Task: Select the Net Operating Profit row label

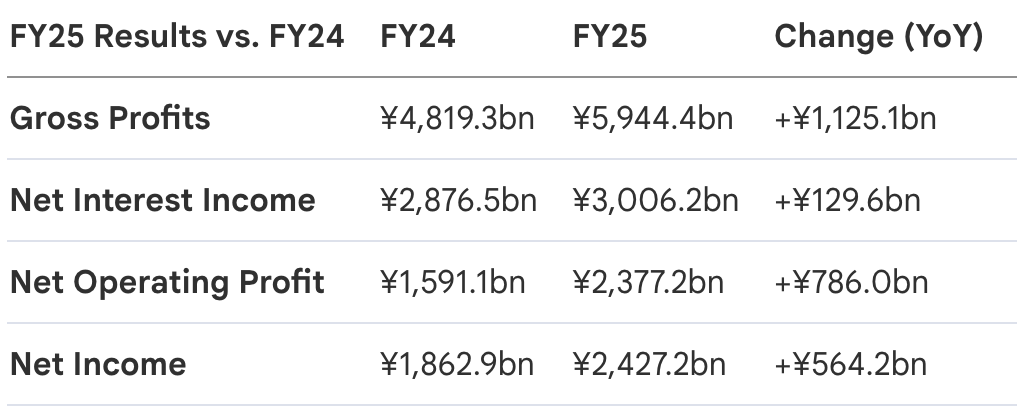Action: 168,282
